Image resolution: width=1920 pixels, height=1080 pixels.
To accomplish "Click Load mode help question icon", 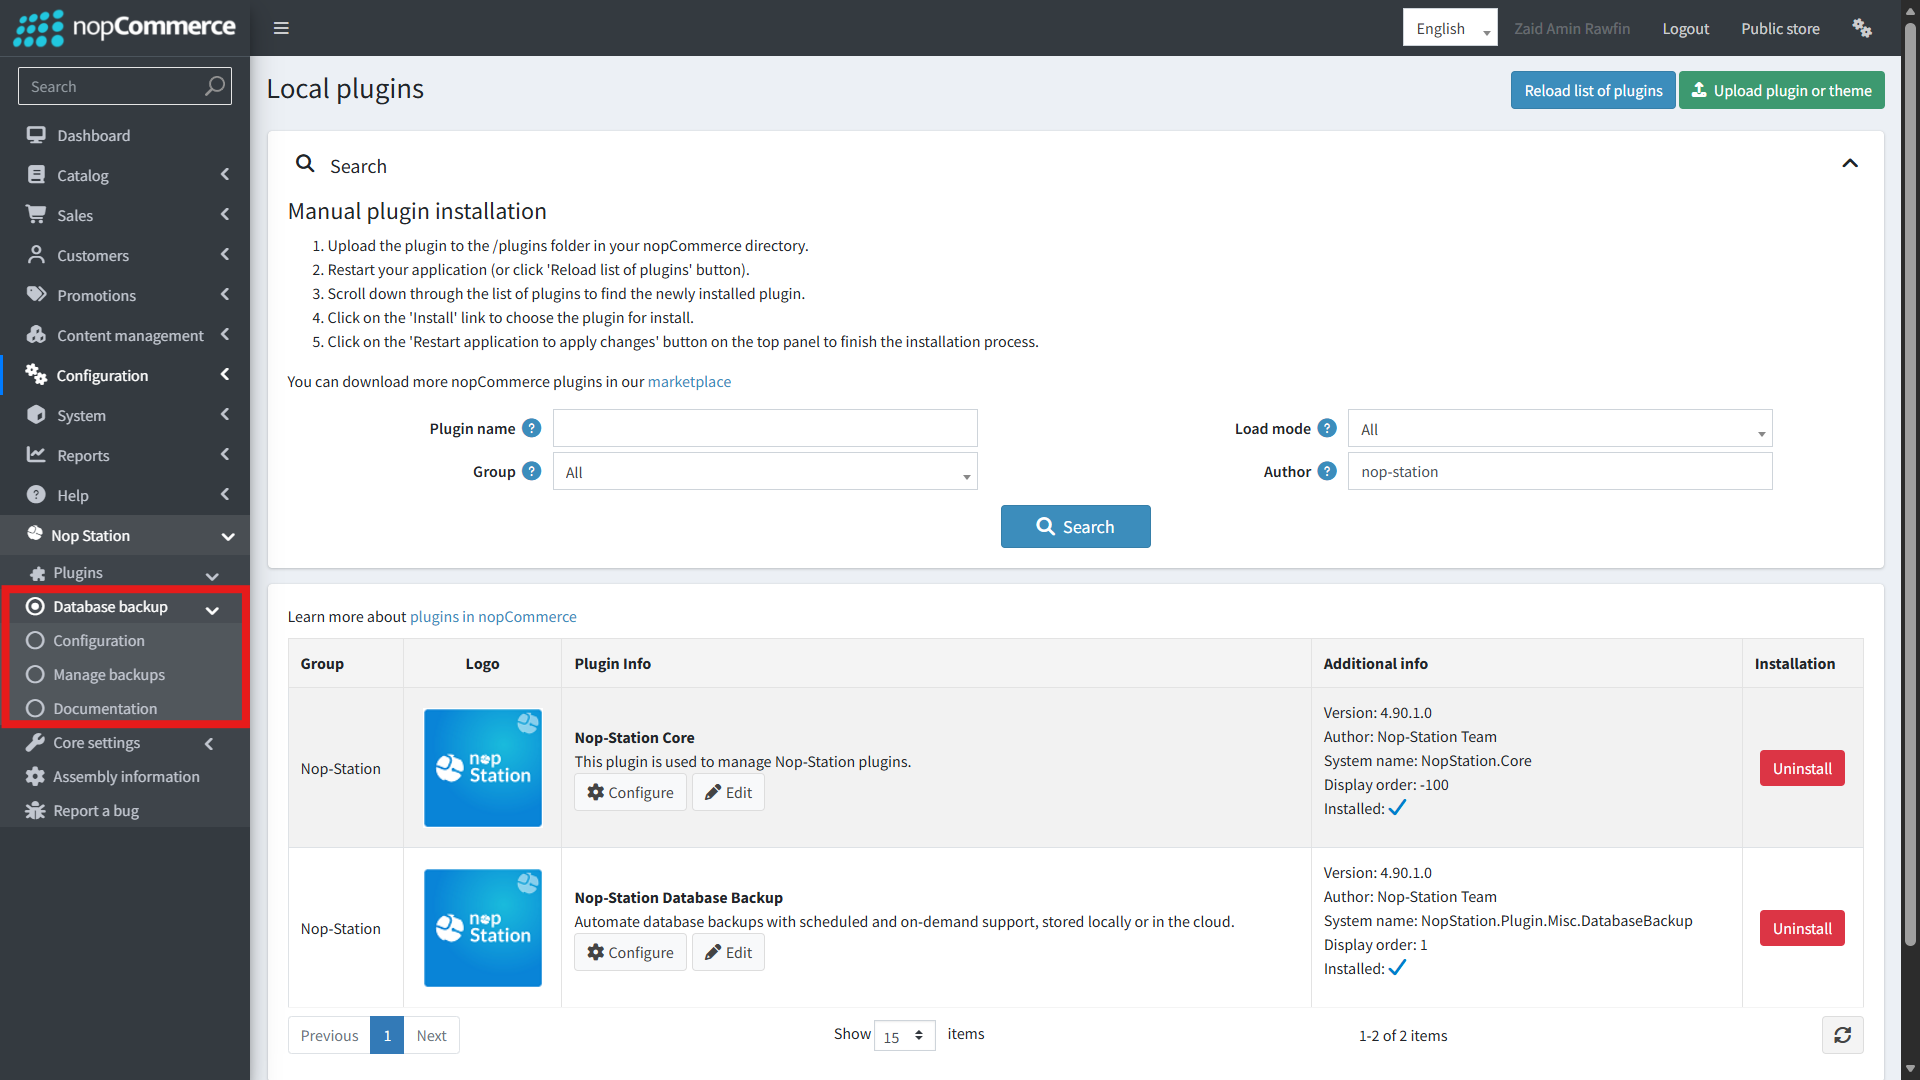I will click(x=1327, y=428).
